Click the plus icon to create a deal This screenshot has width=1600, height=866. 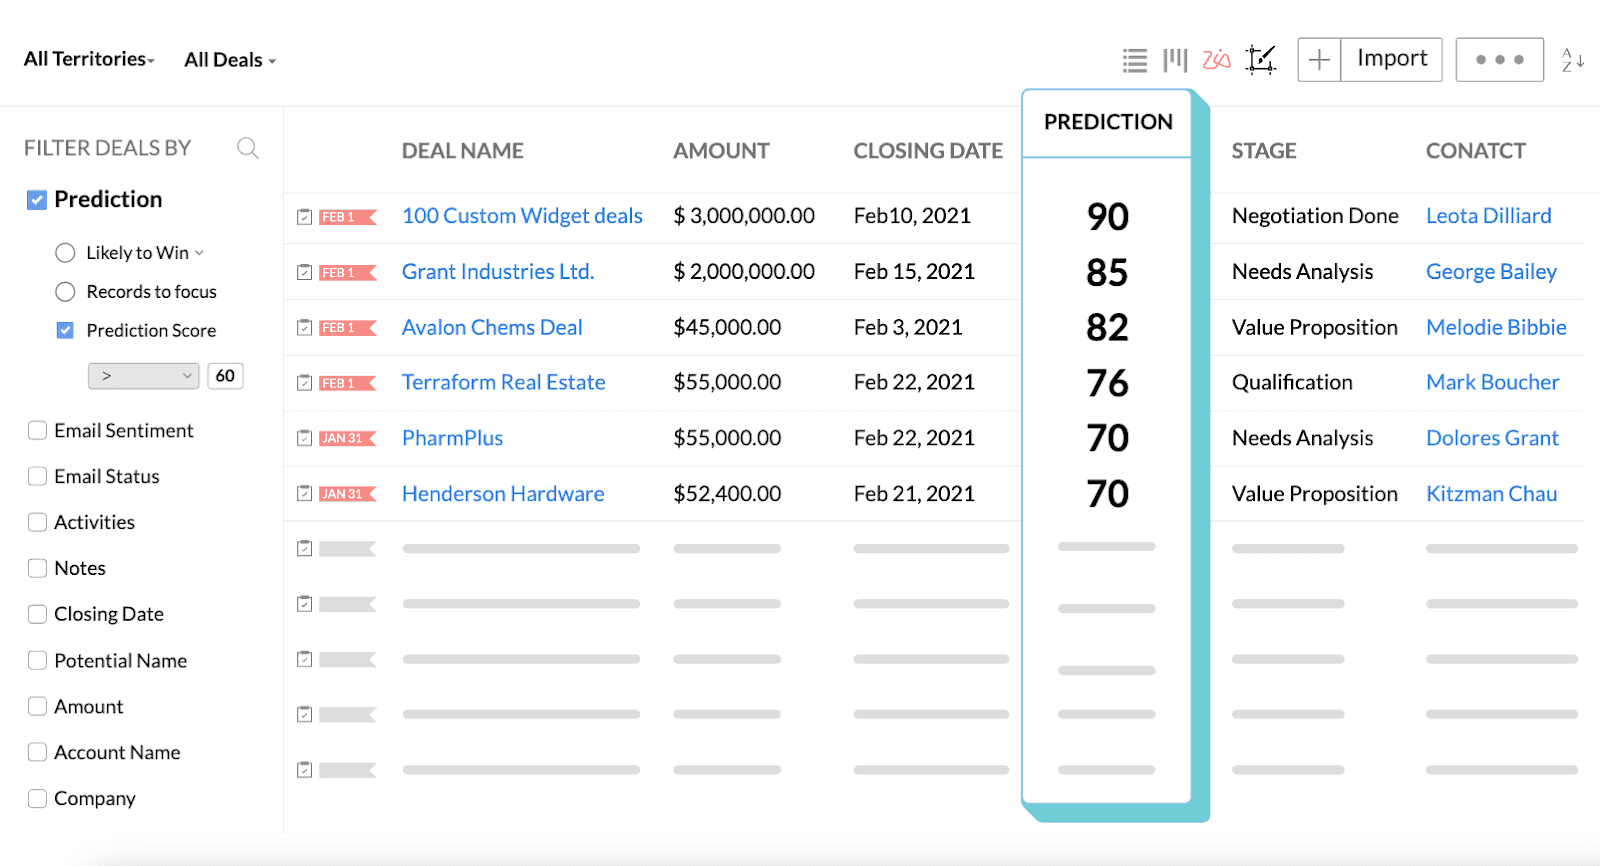click(1318, 59)
